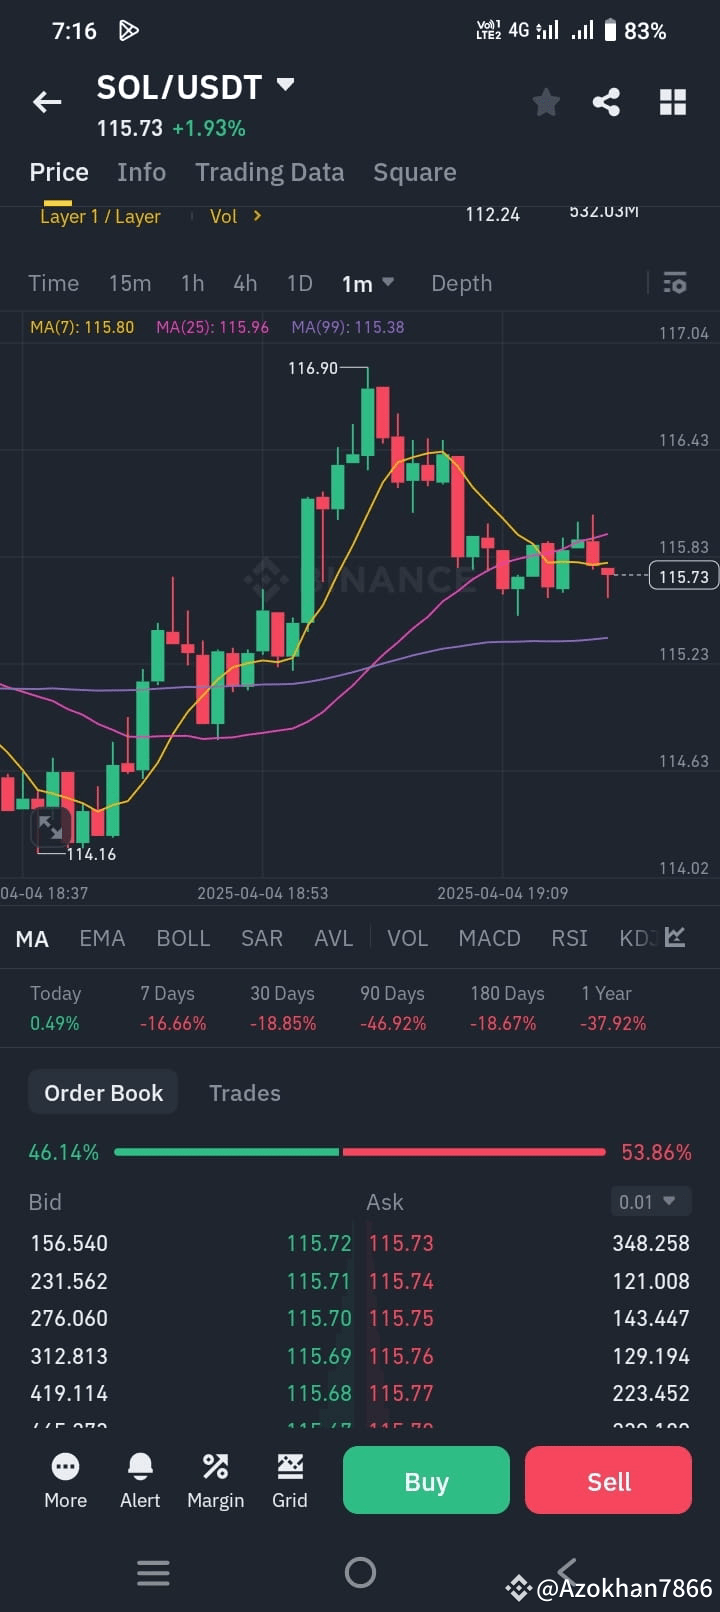
Task: Select ask price 115.77
Action: (x=401, y=1393)
